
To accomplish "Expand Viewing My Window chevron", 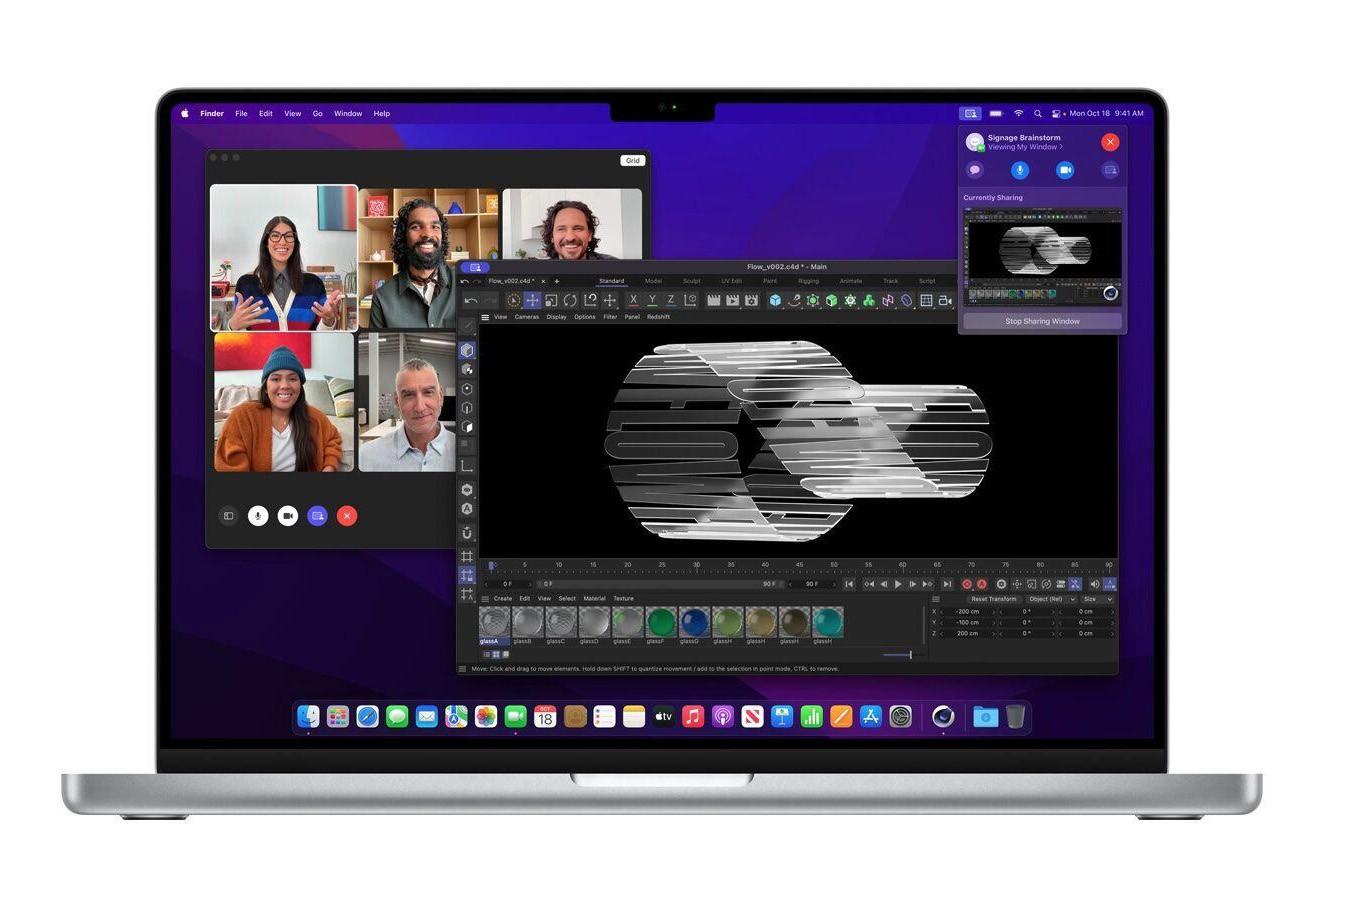I will pos(1061,147).
